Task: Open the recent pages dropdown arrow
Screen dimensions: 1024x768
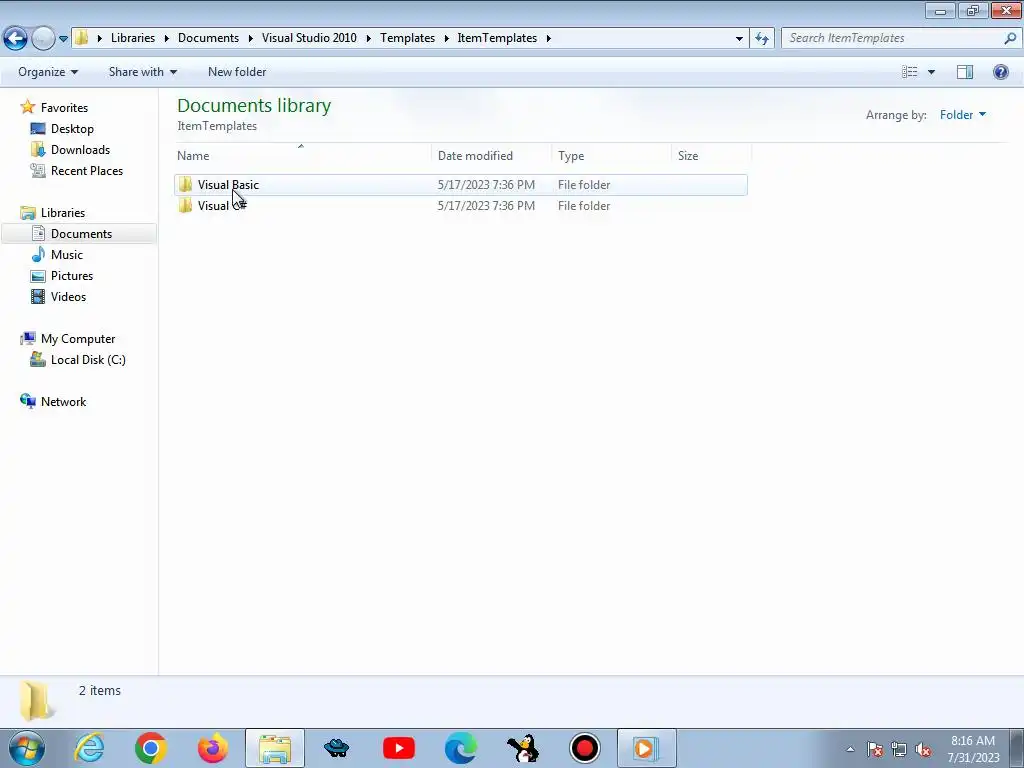Action: [x=63, y=39]
